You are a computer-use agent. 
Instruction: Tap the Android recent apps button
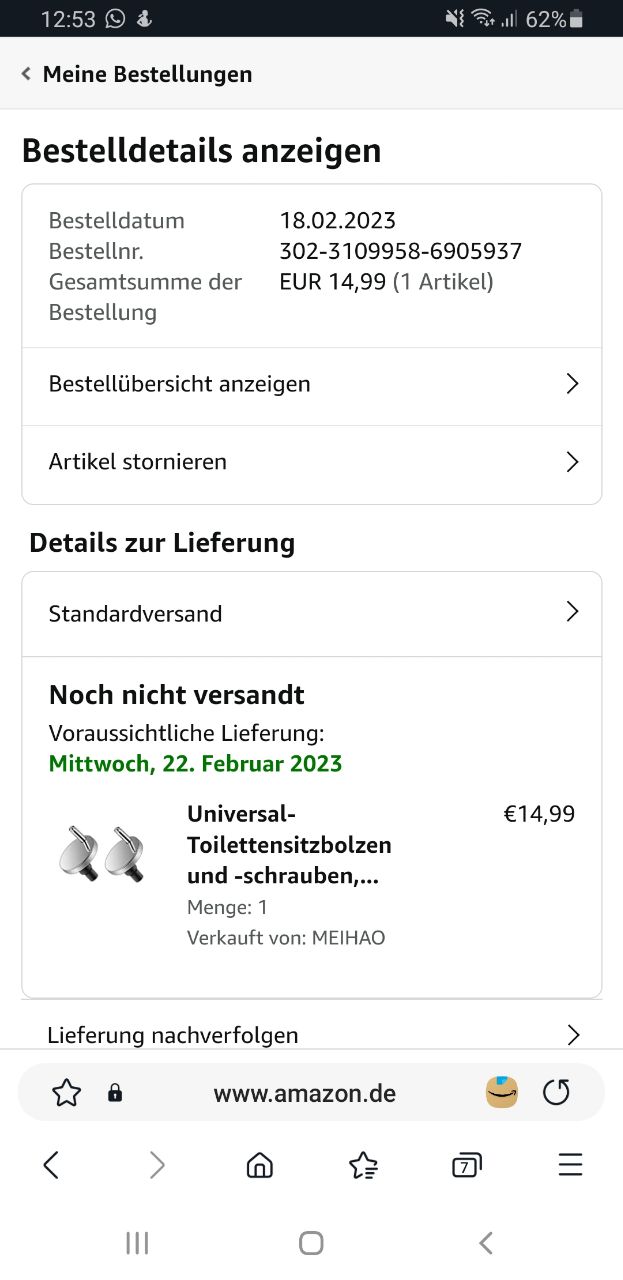pos(137,1243)
